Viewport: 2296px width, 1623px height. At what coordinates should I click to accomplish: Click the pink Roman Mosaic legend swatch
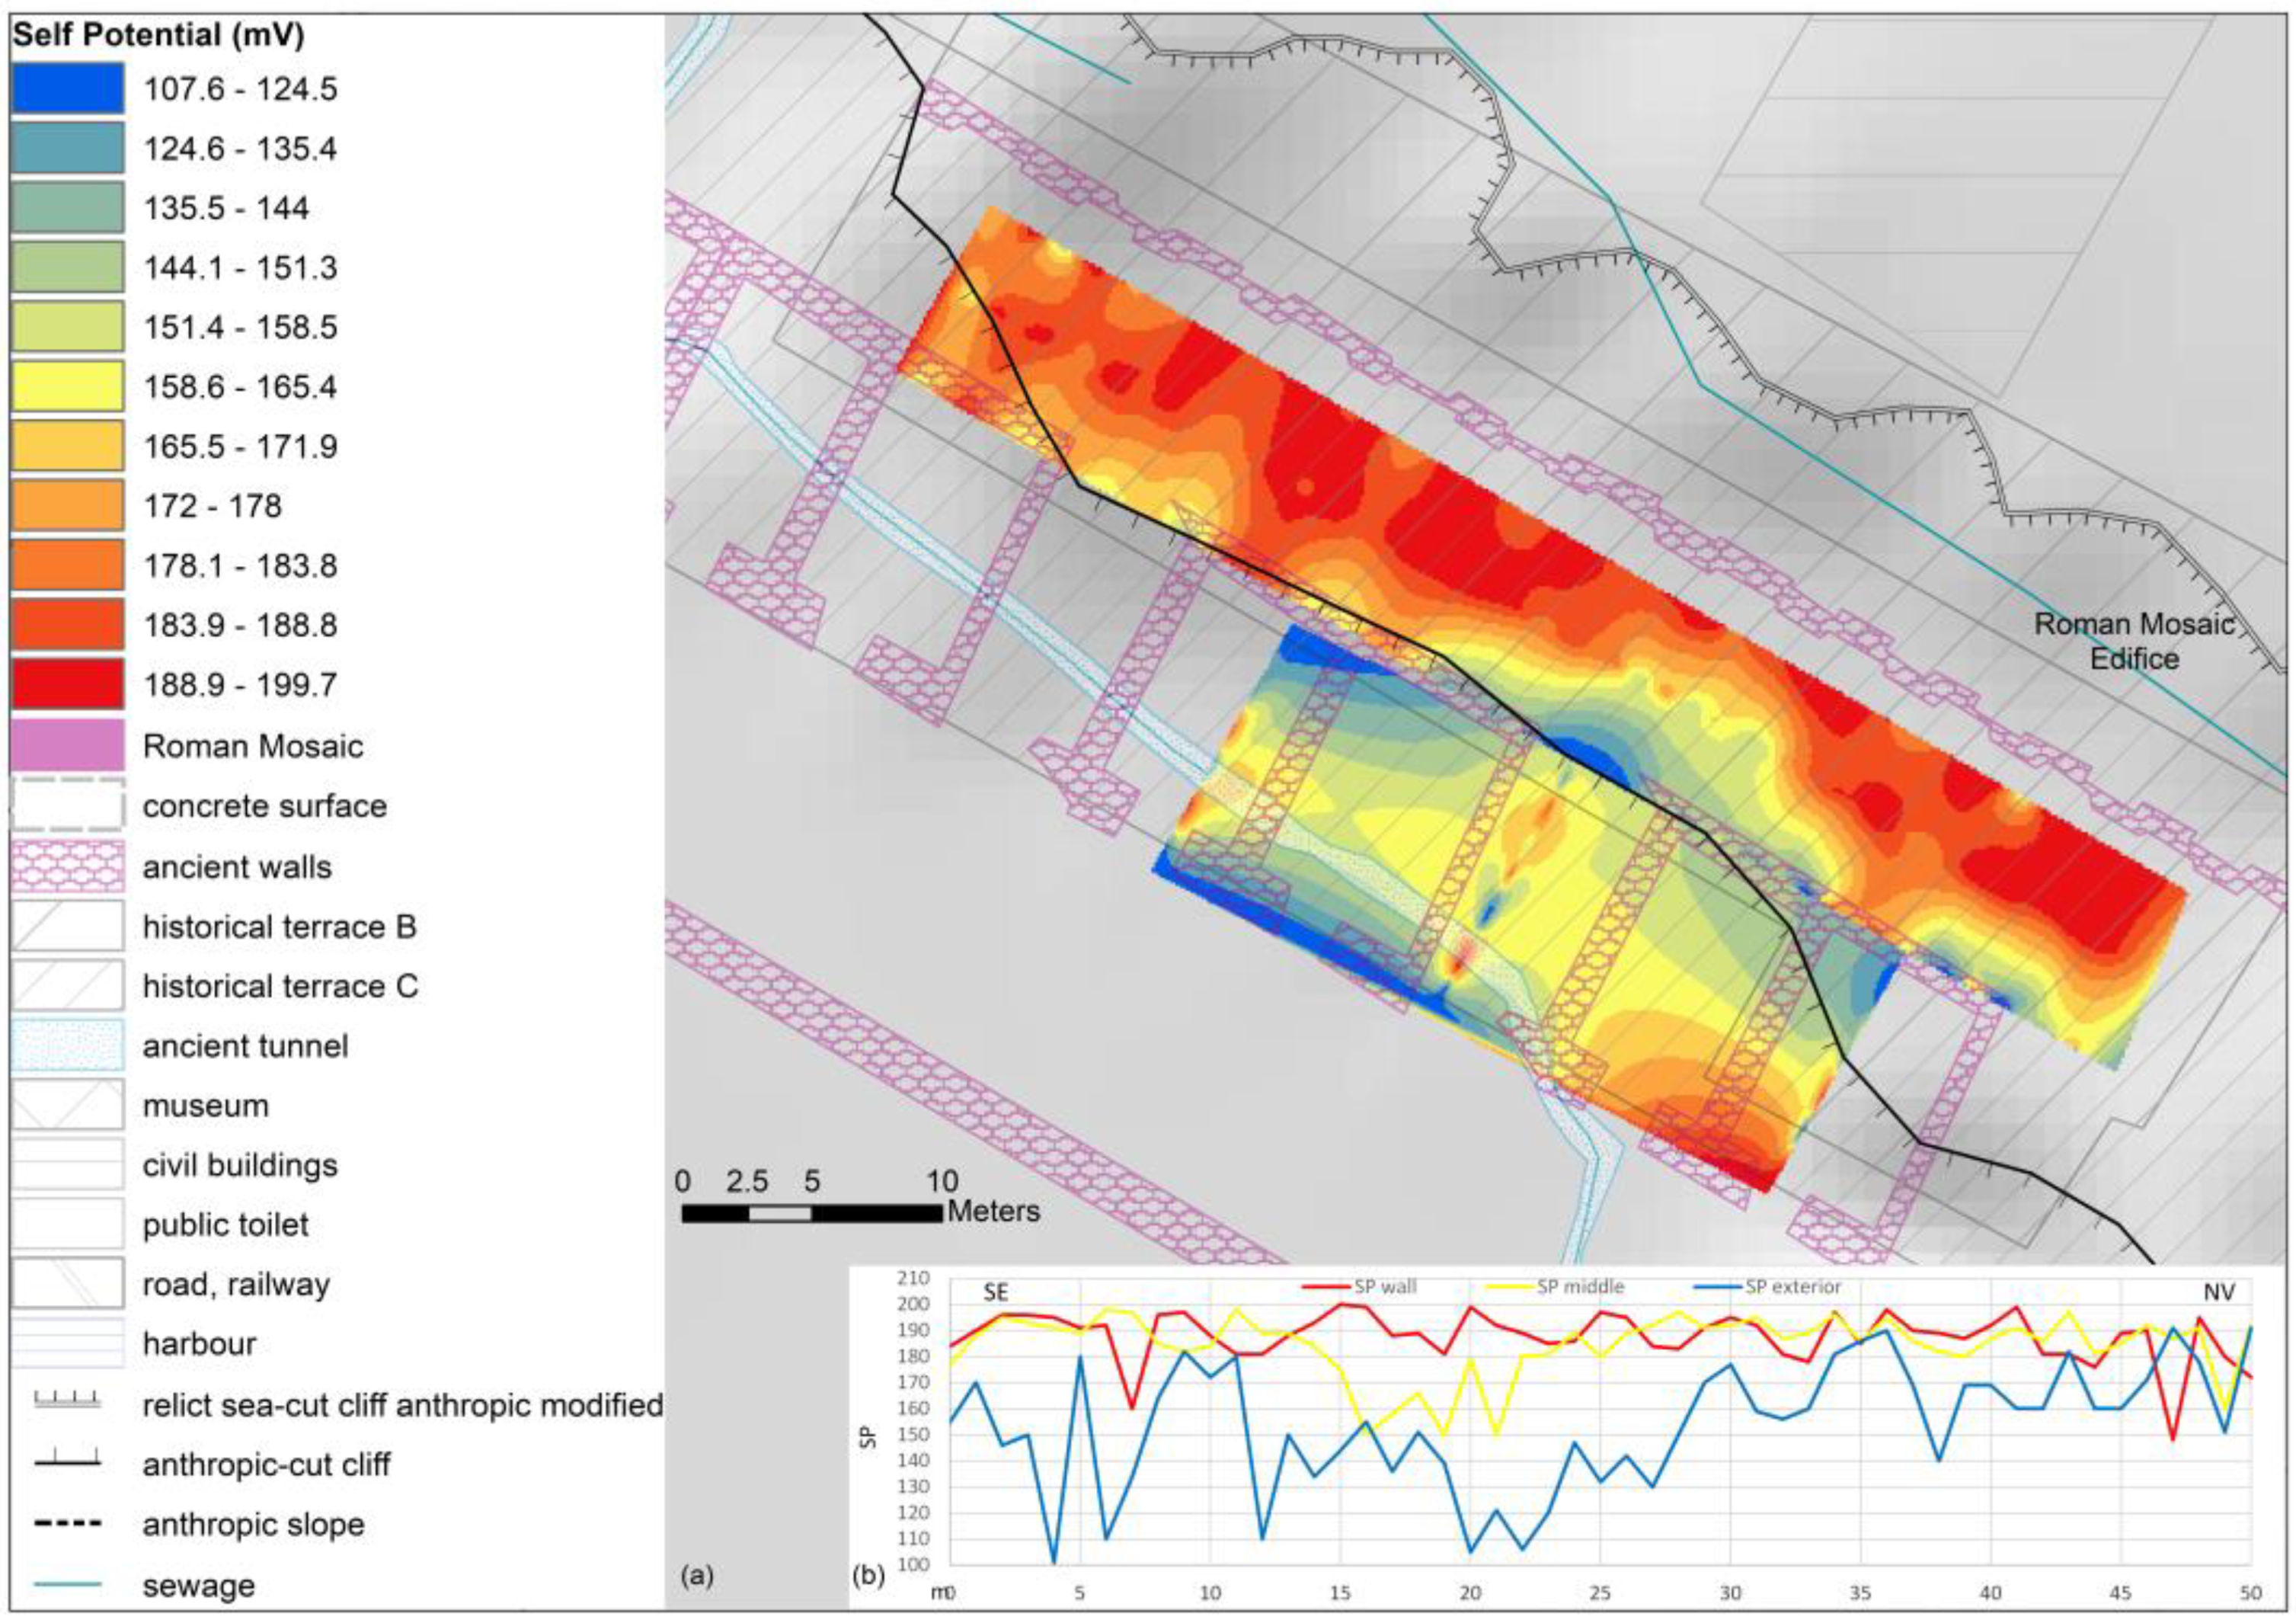(x=67, y=745)
